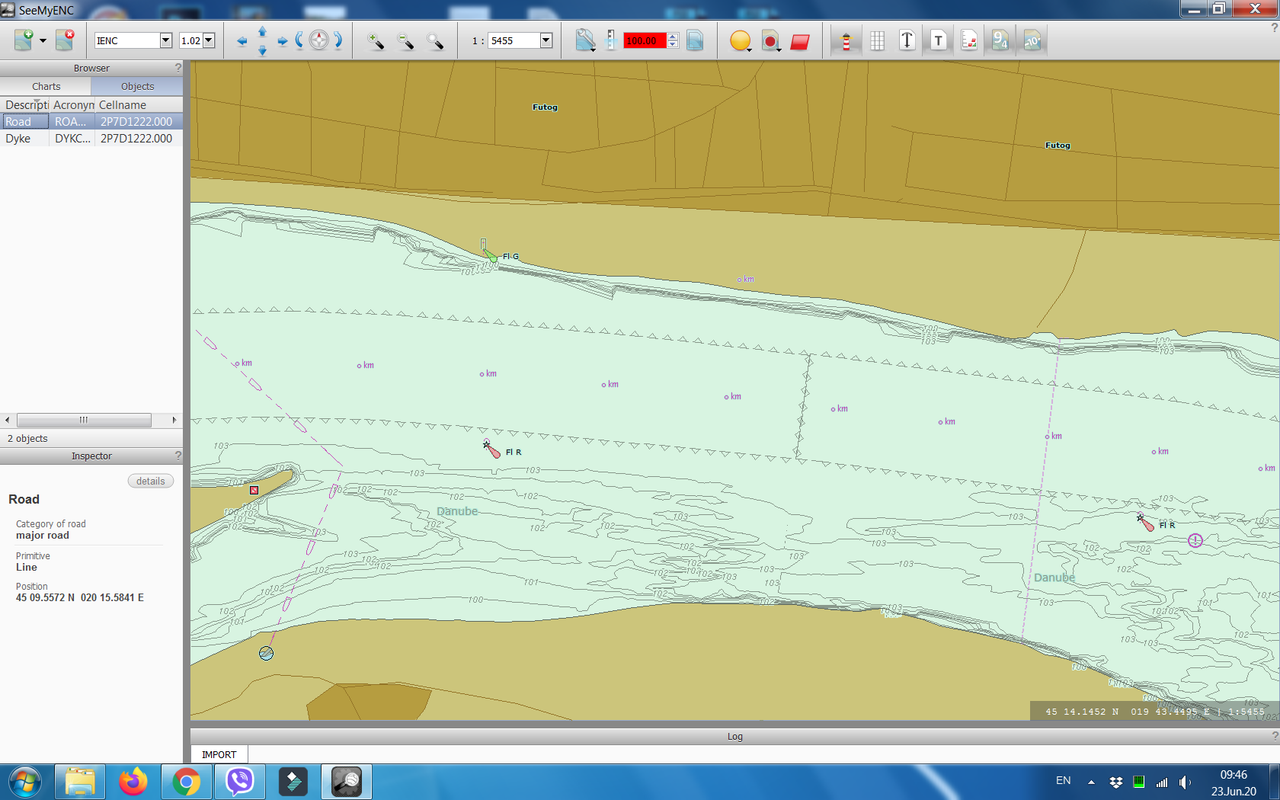
Task: Click the Browser scrollbar right arrow
Action: [174, 420]
